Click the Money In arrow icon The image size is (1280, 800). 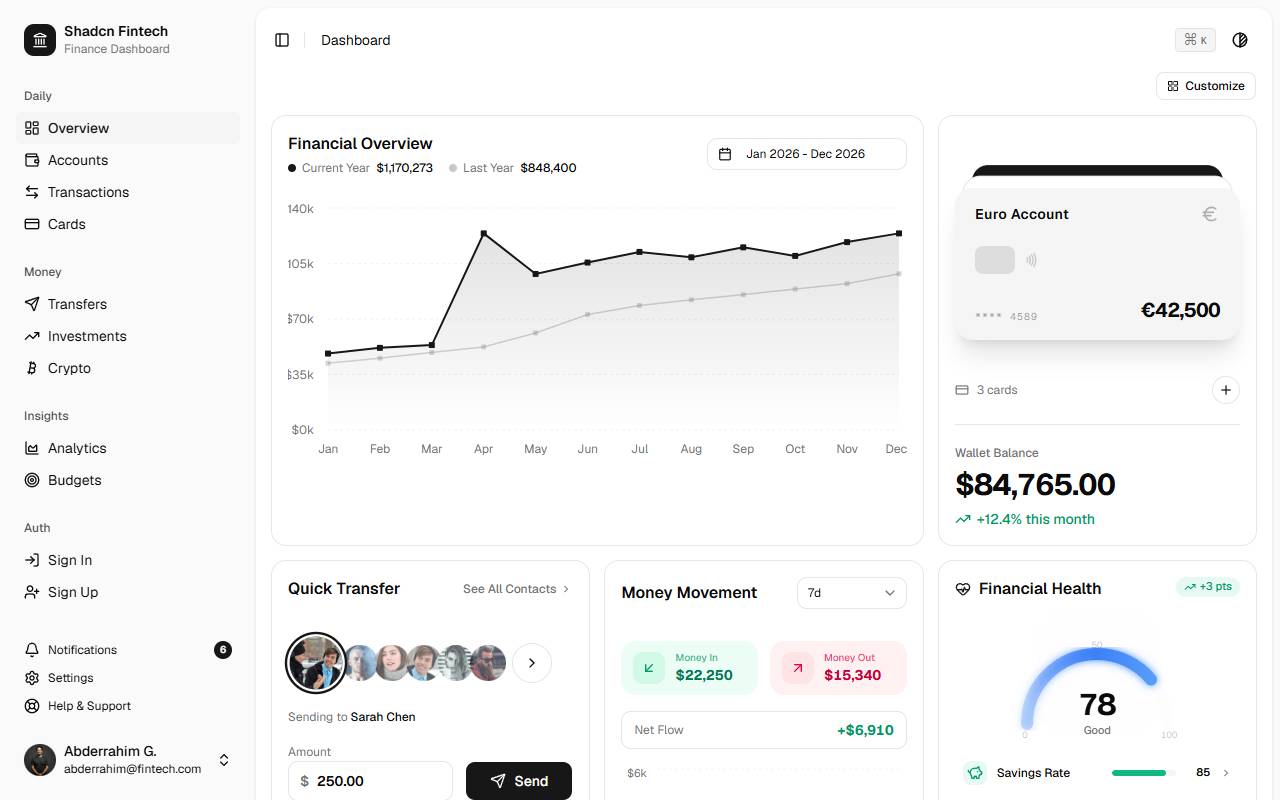649,668
